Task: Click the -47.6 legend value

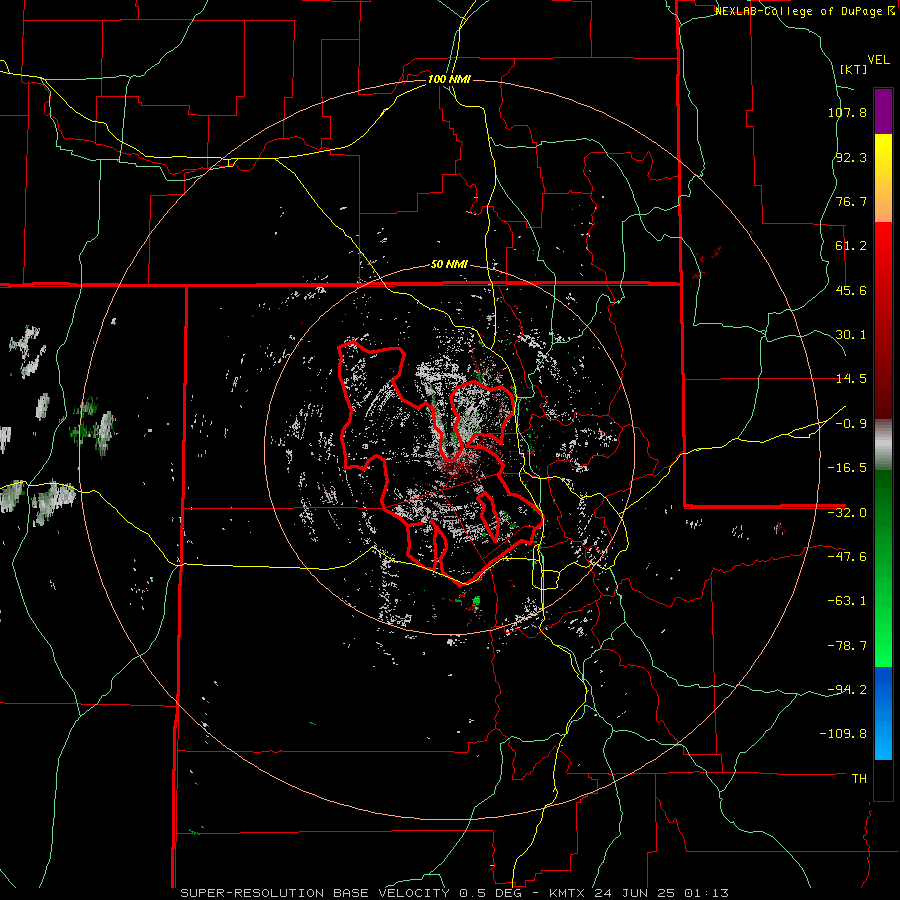Action: coord(847,557)
